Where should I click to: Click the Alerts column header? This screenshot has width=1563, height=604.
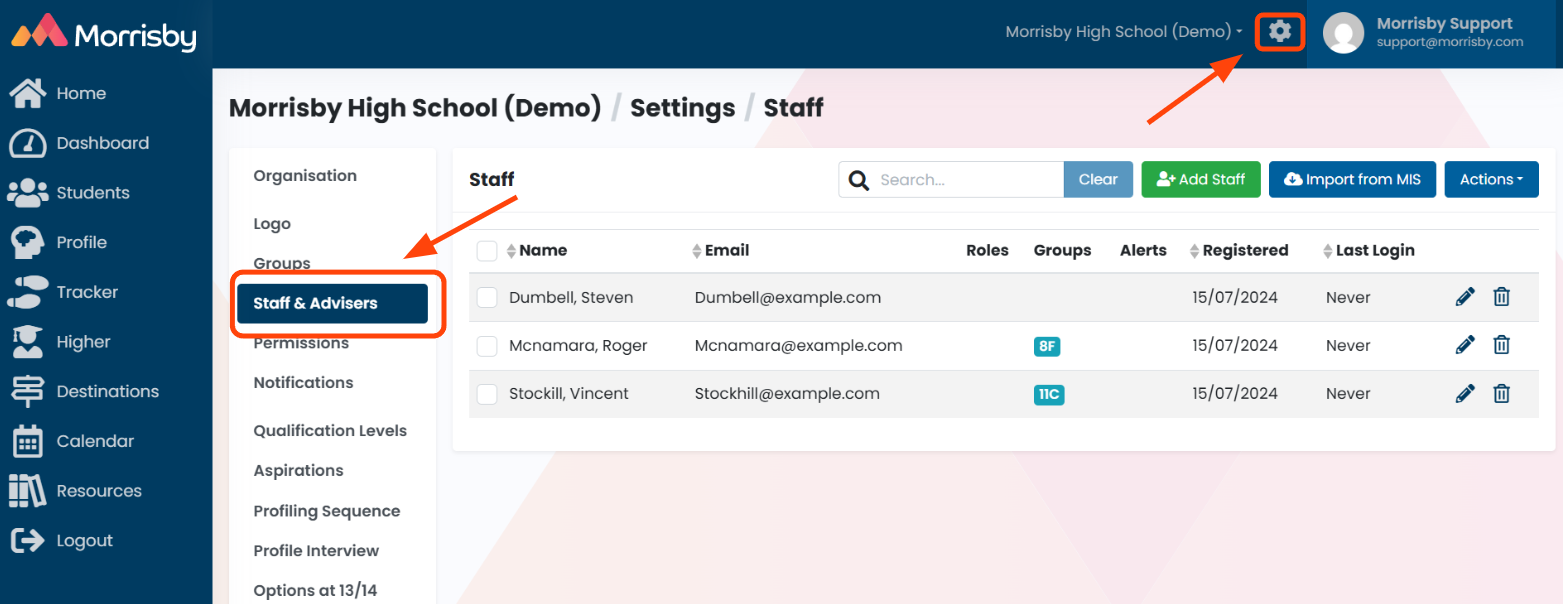(x=1143, y=250)
